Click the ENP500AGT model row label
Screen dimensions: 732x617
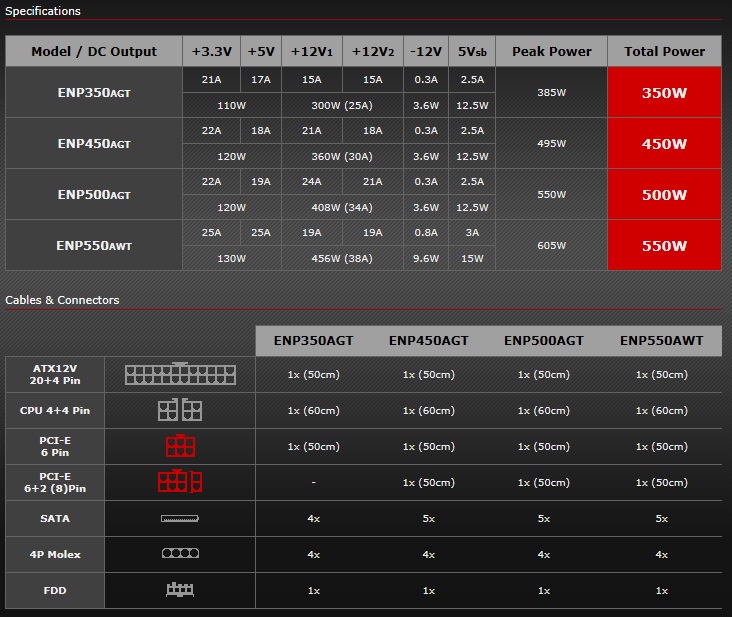click(94, 194)
